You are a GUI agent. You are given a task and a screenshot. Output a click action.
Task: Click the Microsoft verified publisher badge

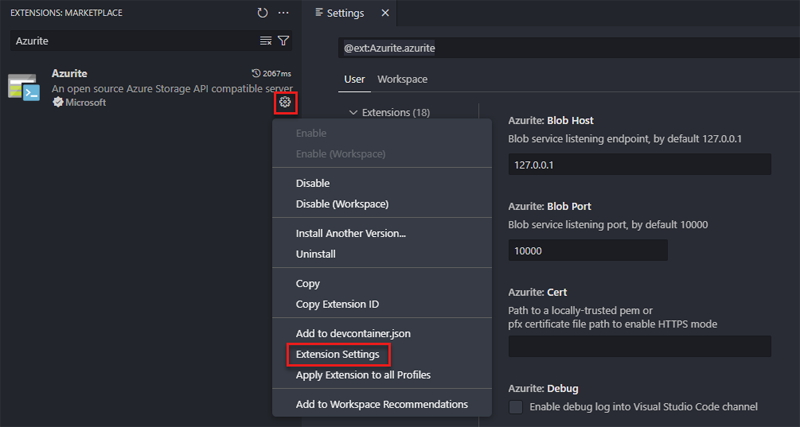pyautogui.click(x=59, y=103)
